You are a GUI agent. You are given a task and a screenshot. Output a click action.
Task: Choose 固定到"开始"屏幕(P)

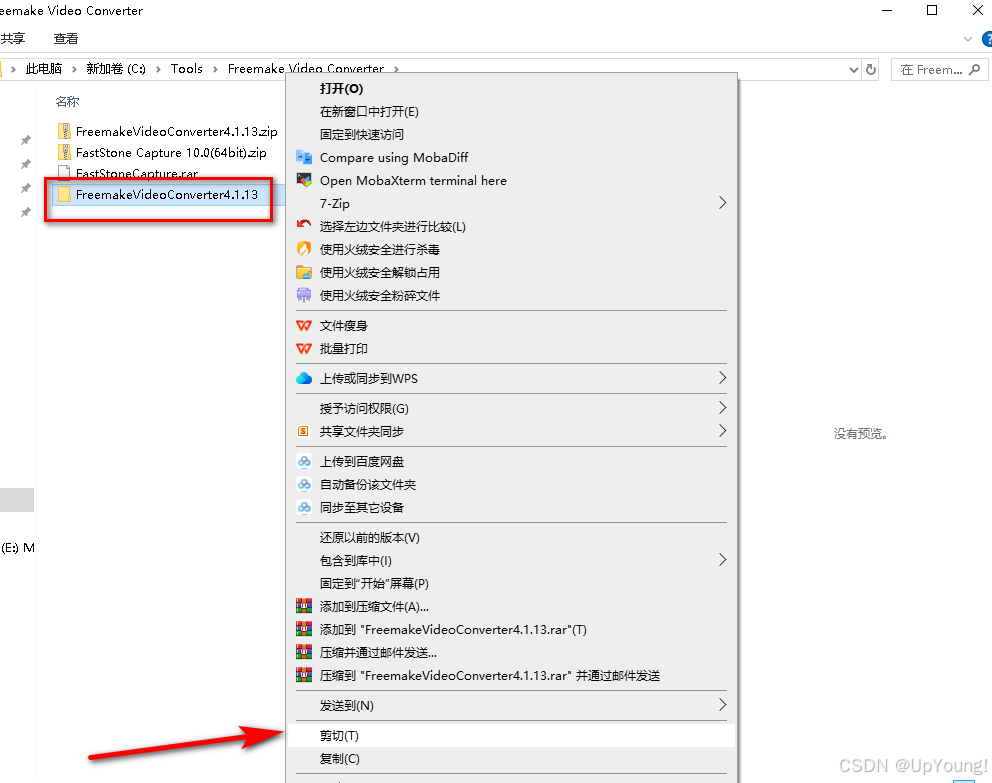click(x=374, y=583)
